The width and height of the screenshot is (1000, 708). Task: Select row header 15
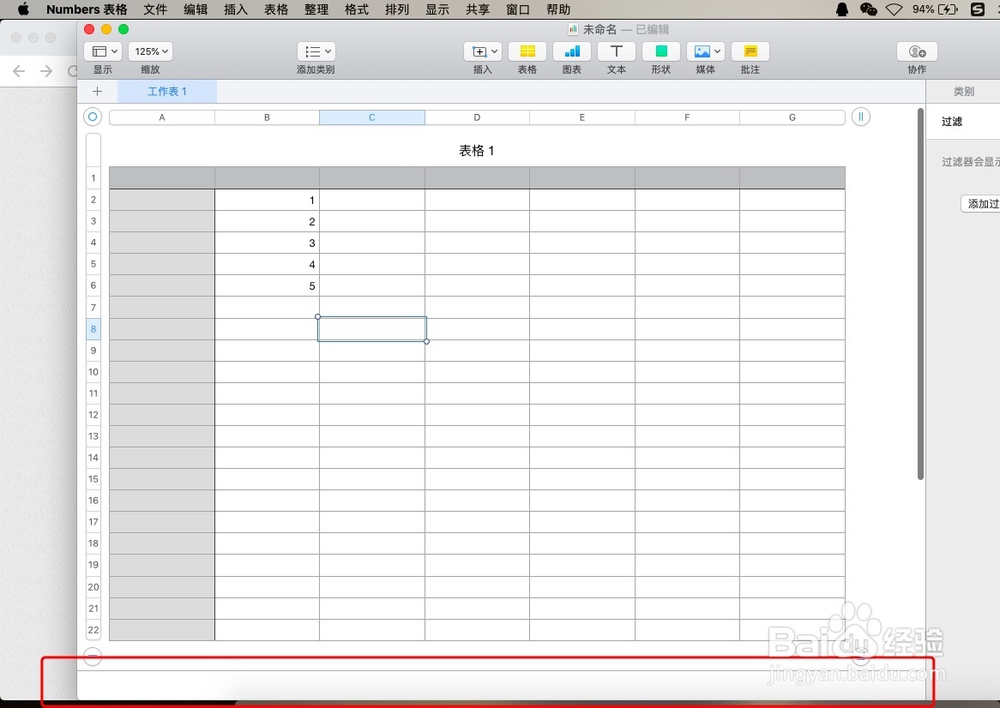click(93, 479)
